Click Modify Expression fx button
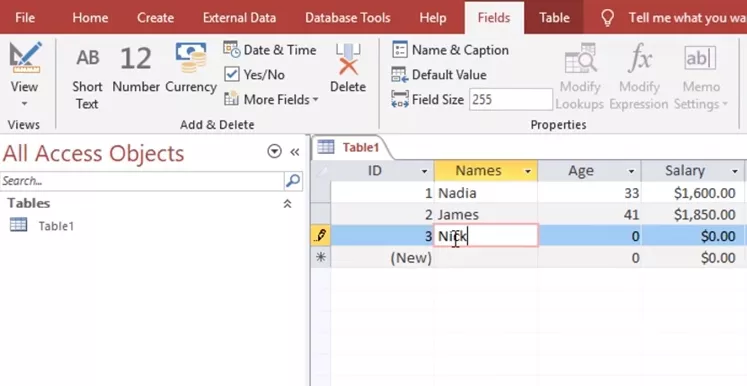The height and width of the screenshot is (386, 747). point(639,77)
